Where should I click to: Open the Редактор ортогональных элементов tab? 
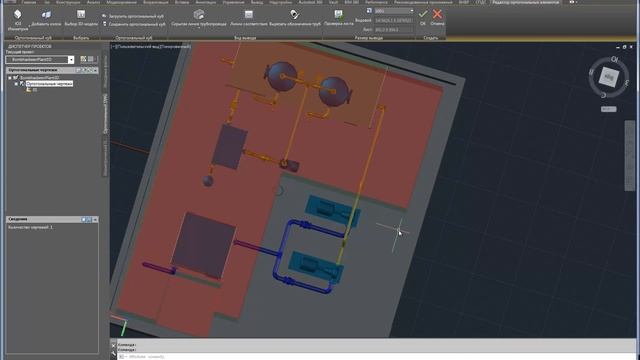coord(526,2)
